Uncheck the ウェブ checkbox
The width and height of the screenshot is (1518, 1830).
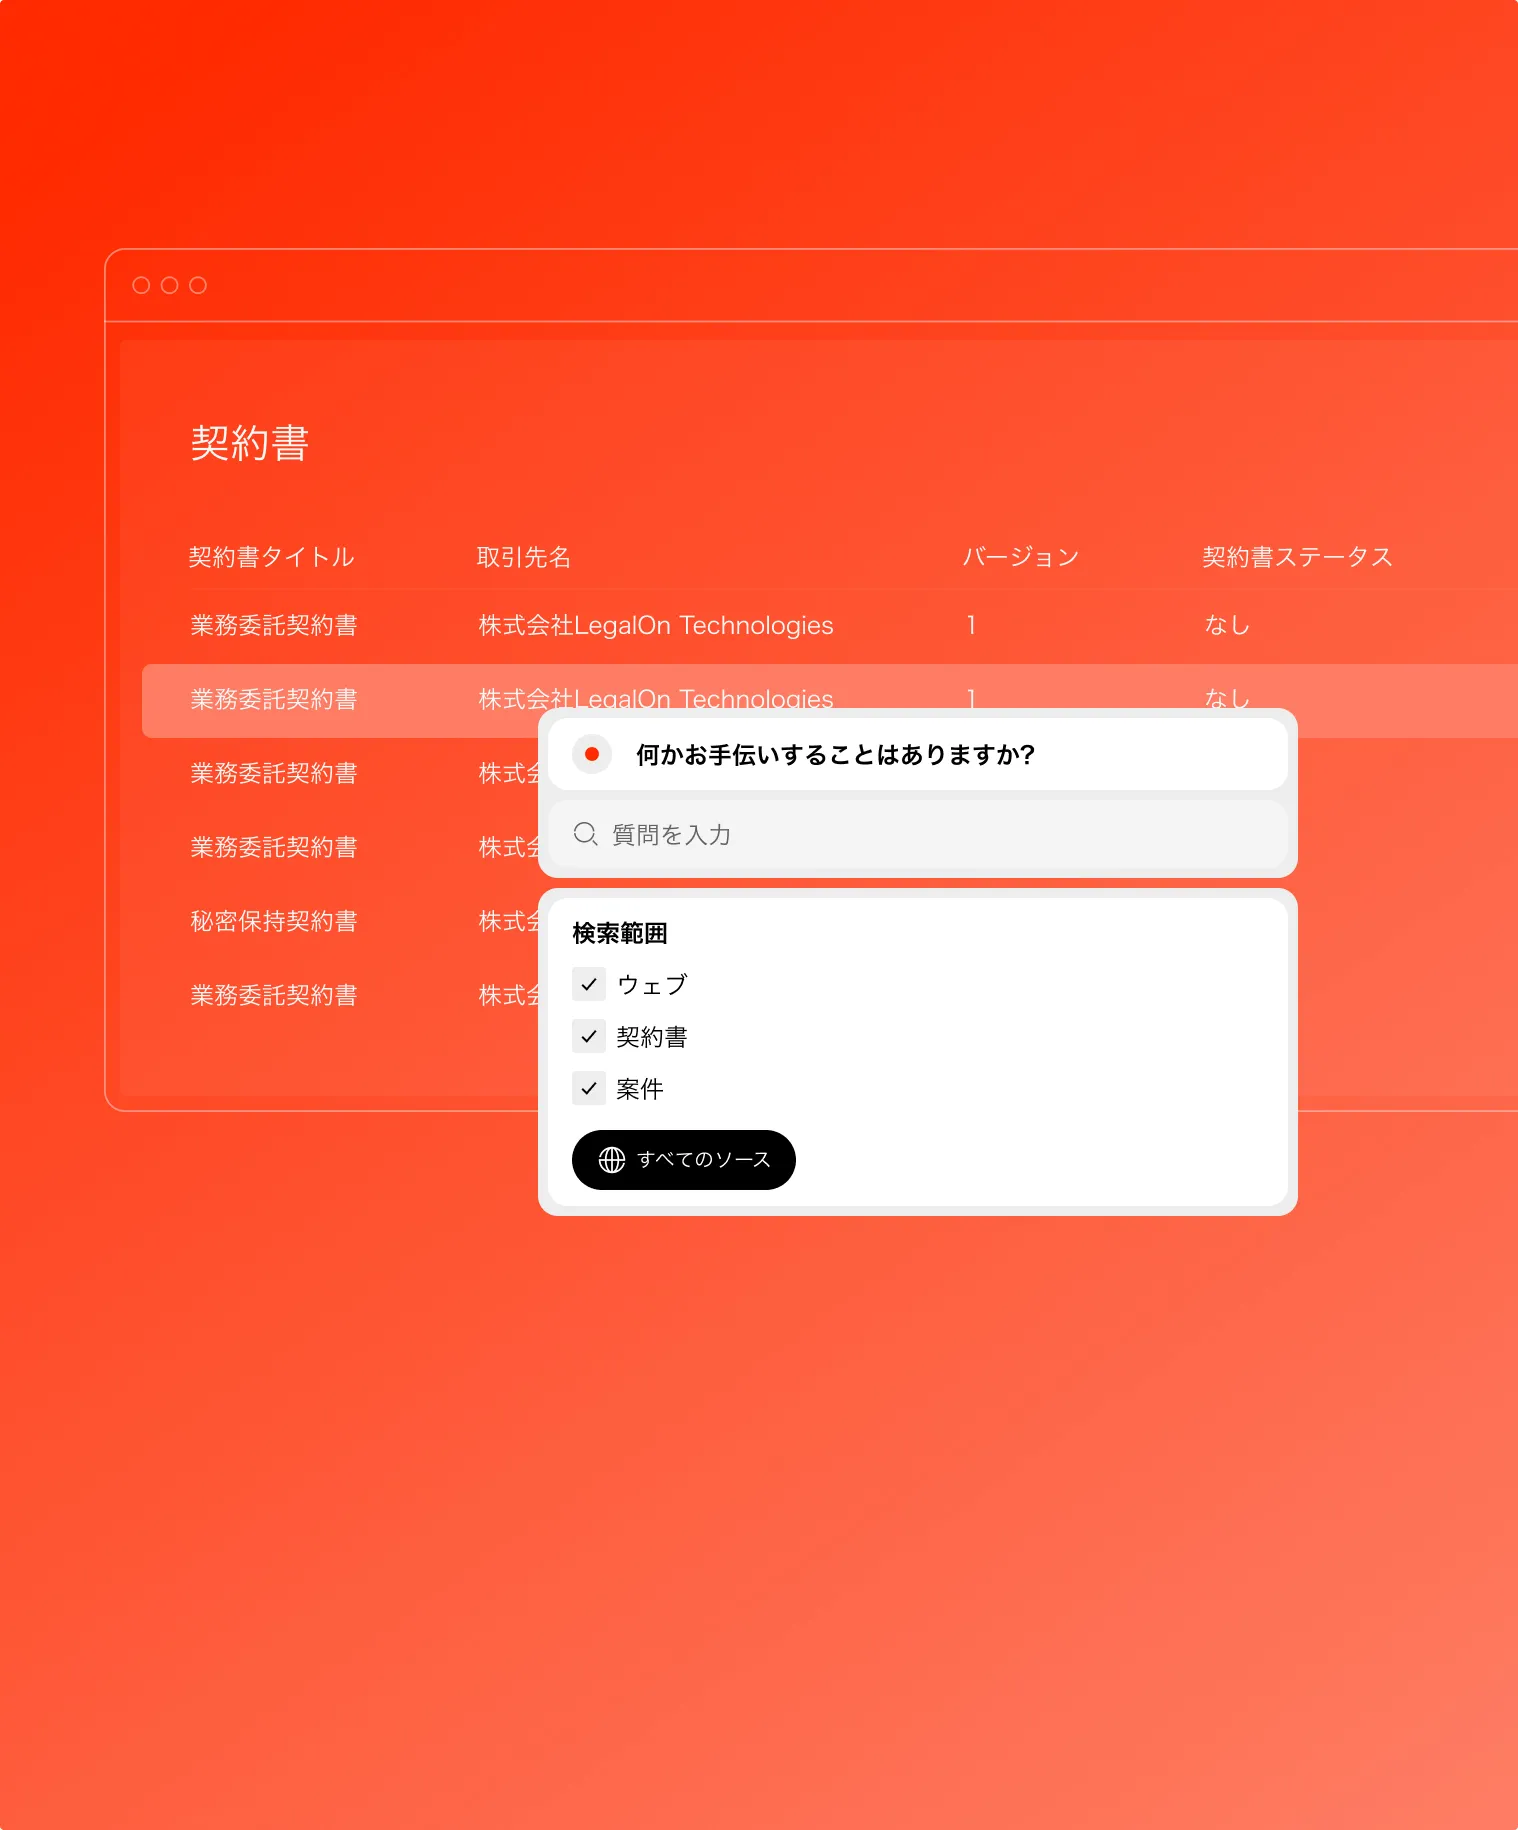point(589,984)
